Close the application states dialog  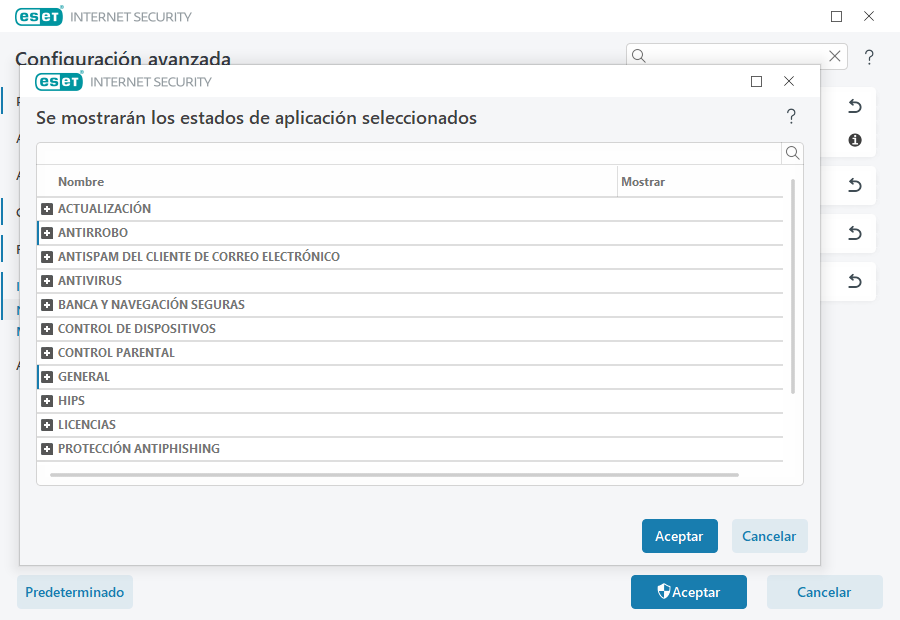point(789,82)
